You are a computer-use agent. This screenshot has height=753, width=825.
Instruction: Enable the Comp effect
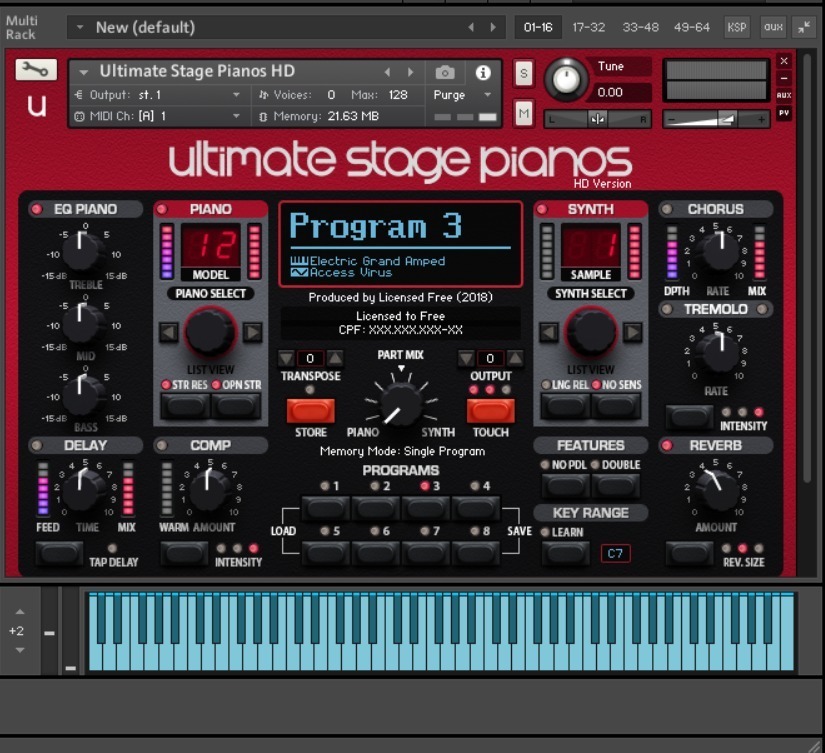pos(162,446)
